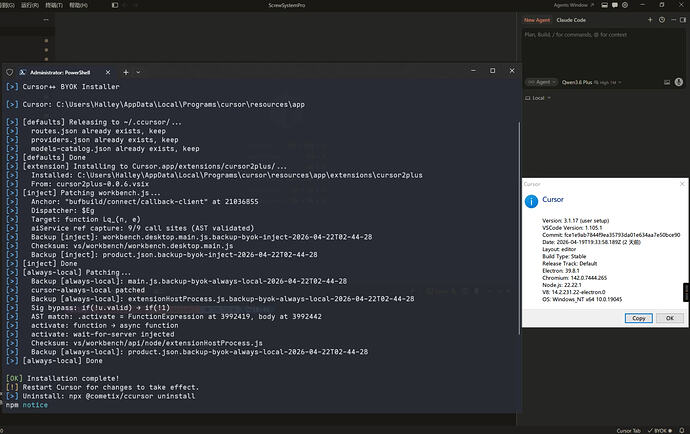Toggle the bottom panel layout icon
690x434 pixels.
pos(605,5)
